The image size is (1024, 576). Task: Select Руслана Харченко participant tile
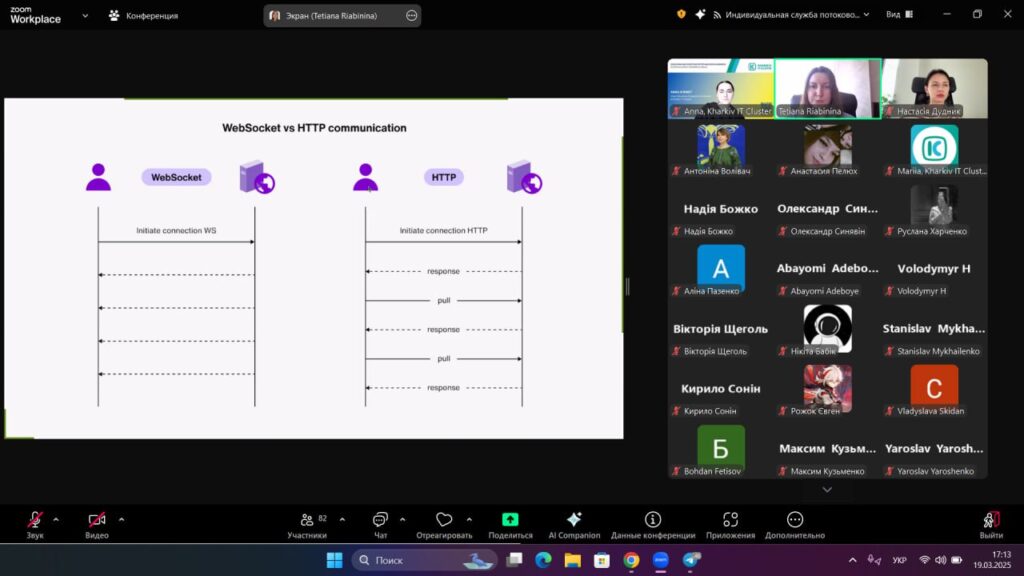[935, 209]
